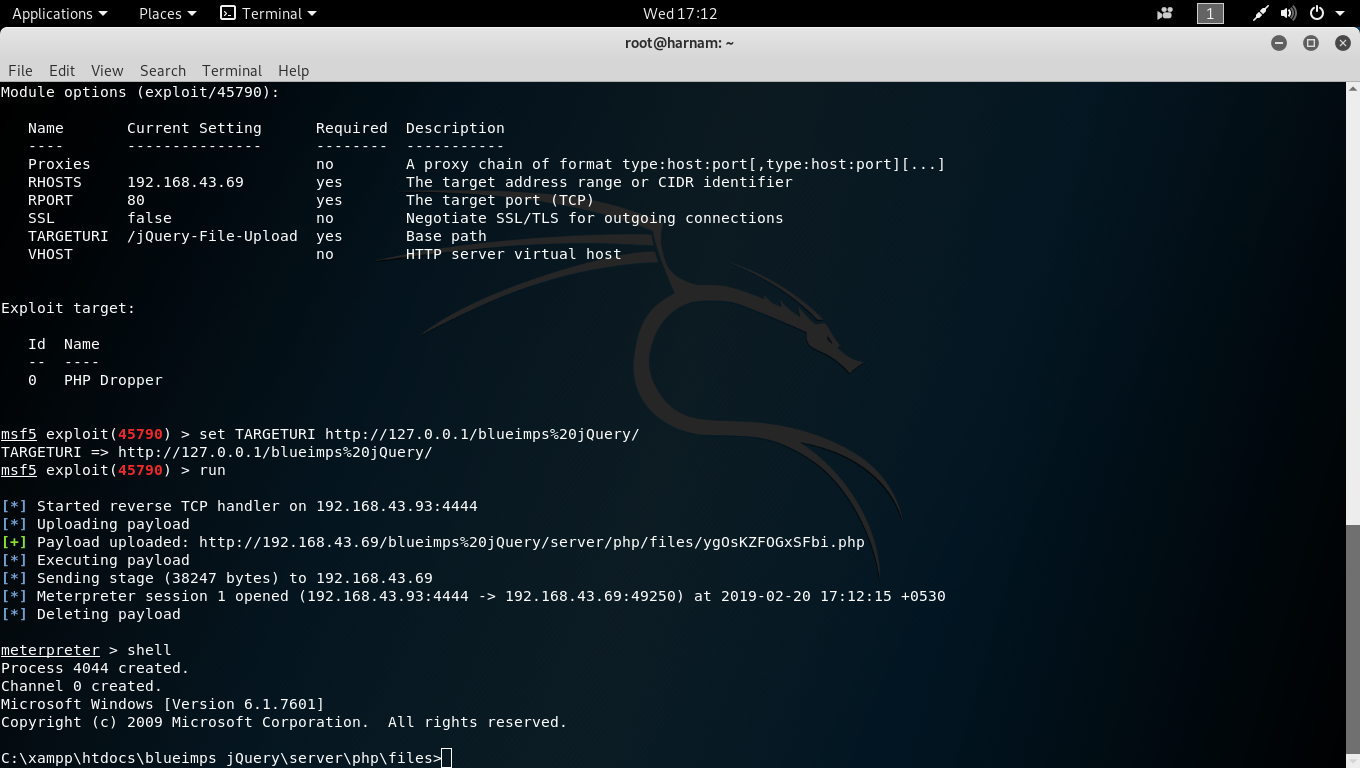The height and width of the screenshot is (768, 1360).
Task: Click the 'Module options (exploit/45790):' heading
Action: 140,92
